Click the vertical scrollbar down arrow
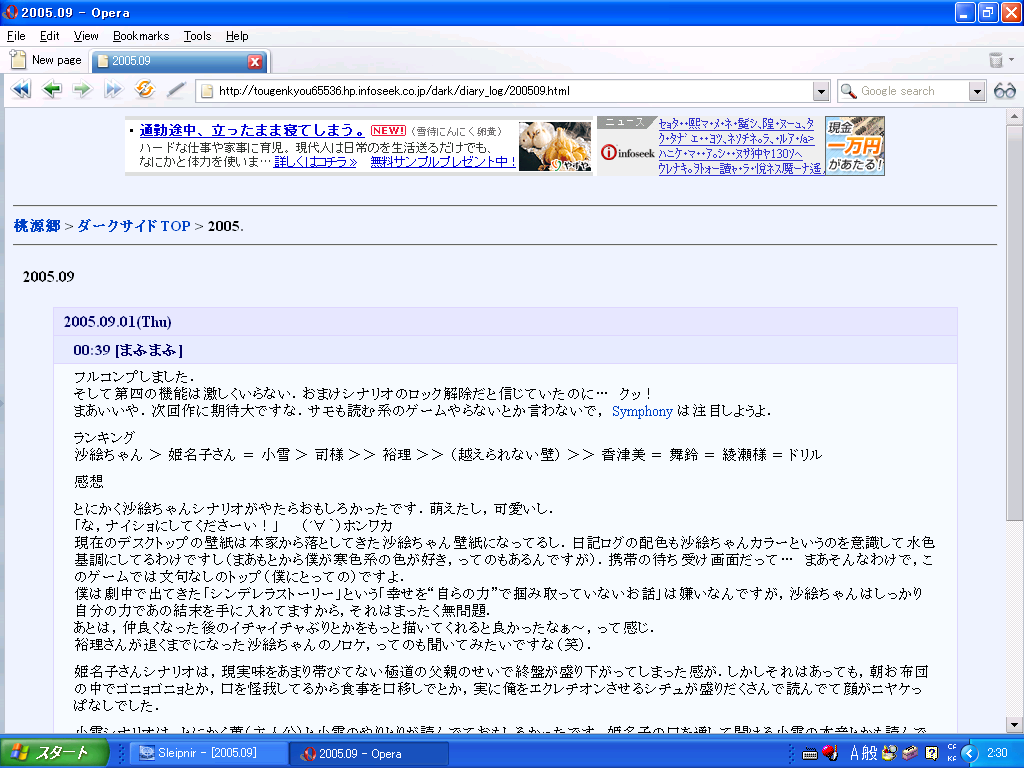The width and height of the screenshot is (1024, 768). coord(1015,724)
